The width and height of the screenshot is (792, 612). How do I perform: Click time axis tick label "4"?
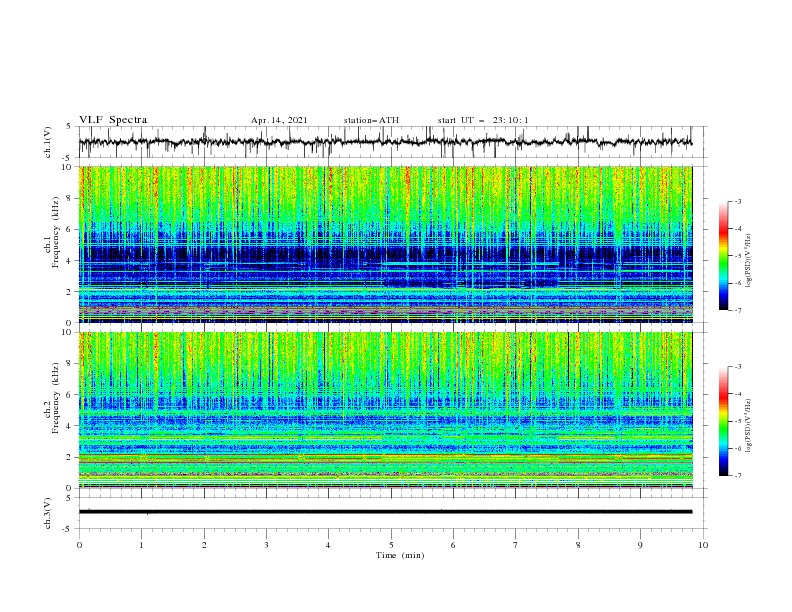(x=328, y=545)
